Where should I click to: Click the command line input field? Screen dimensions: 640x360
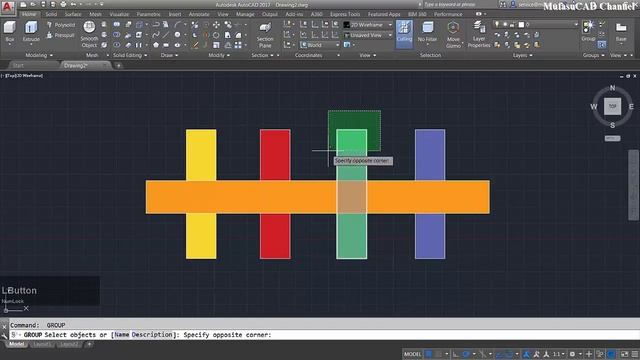[324, 335]
